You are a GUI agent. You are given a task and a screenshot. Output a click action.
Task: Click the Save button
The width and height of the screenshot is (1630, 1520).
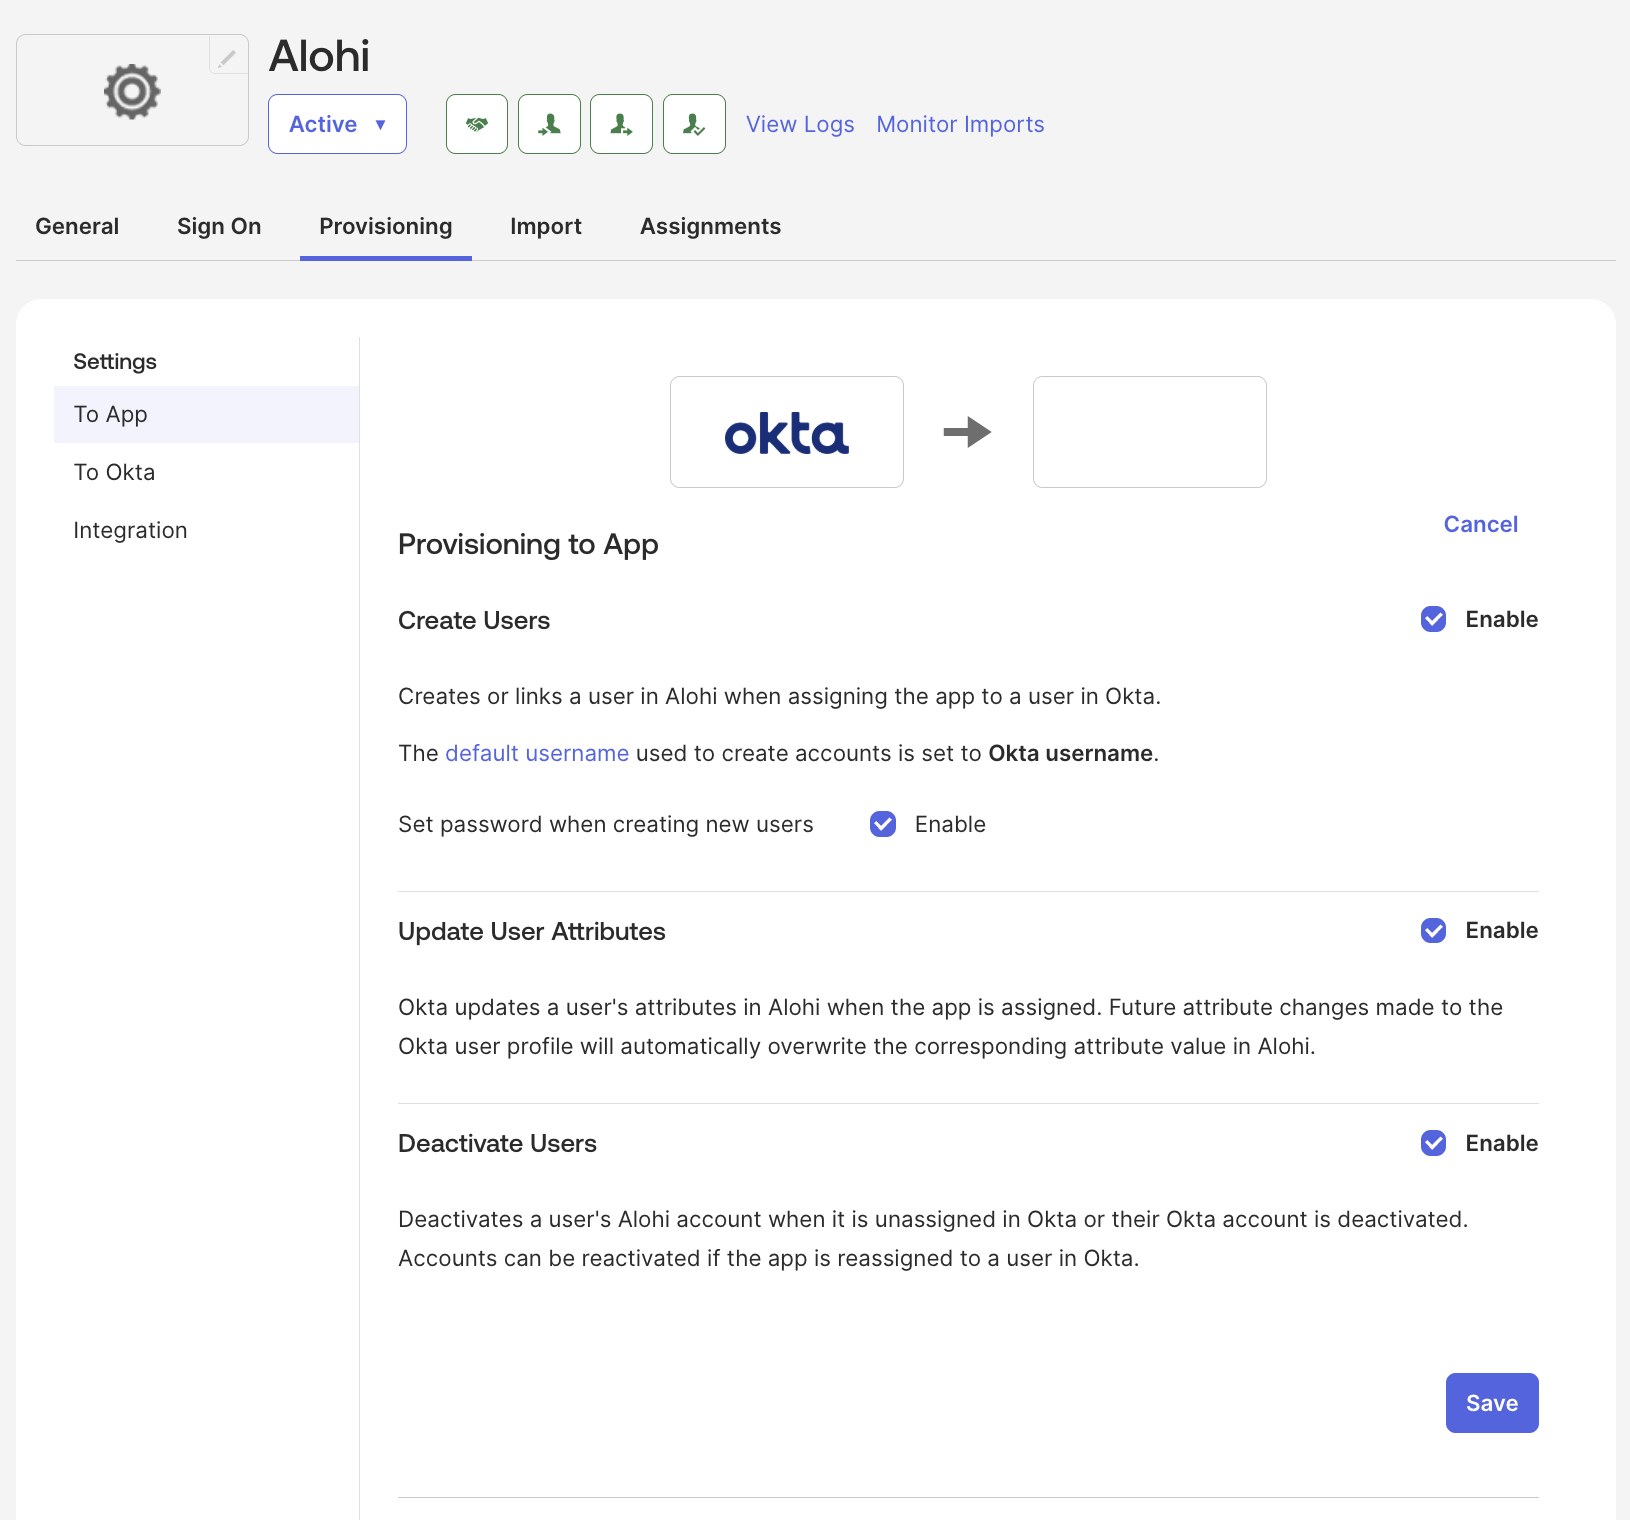pos(1492,1403)
